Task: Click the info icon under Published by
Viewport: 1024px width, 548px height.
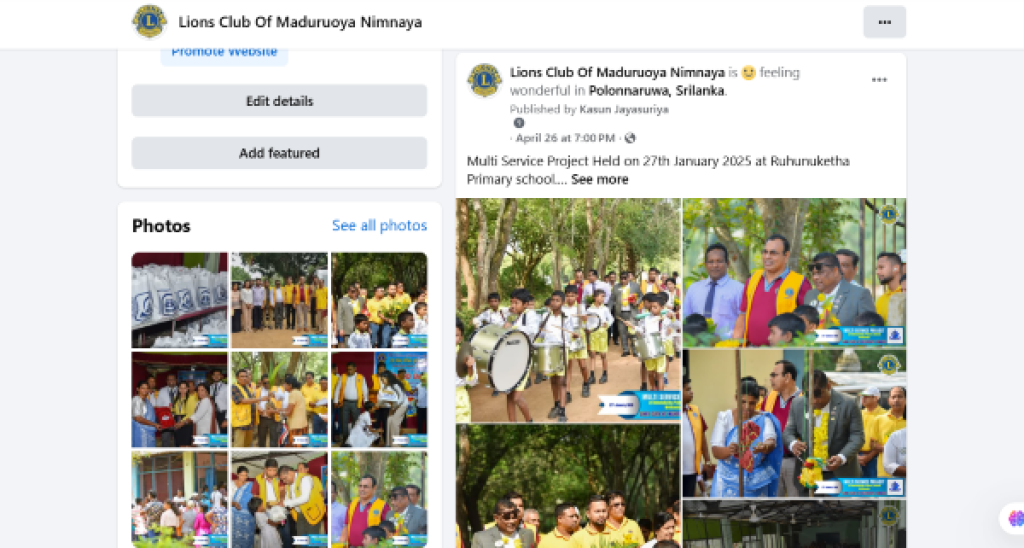Action: pos(519,123)
